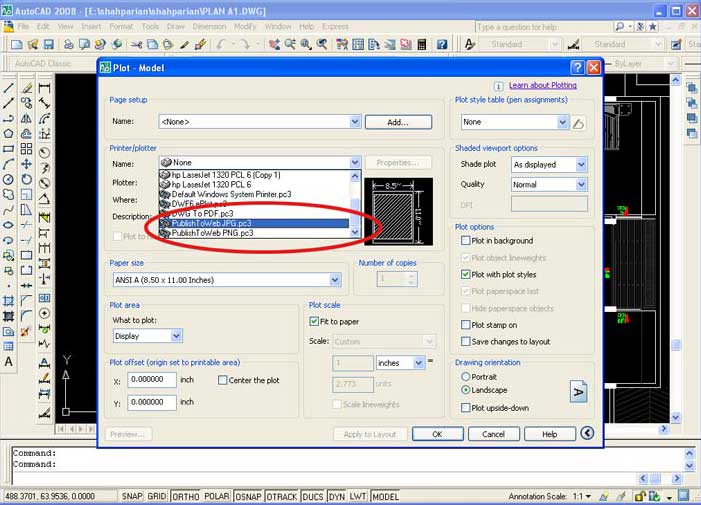The height and width of the screenshot is (505, 701).
Task: Open the Modify menu
Action: 245,26
